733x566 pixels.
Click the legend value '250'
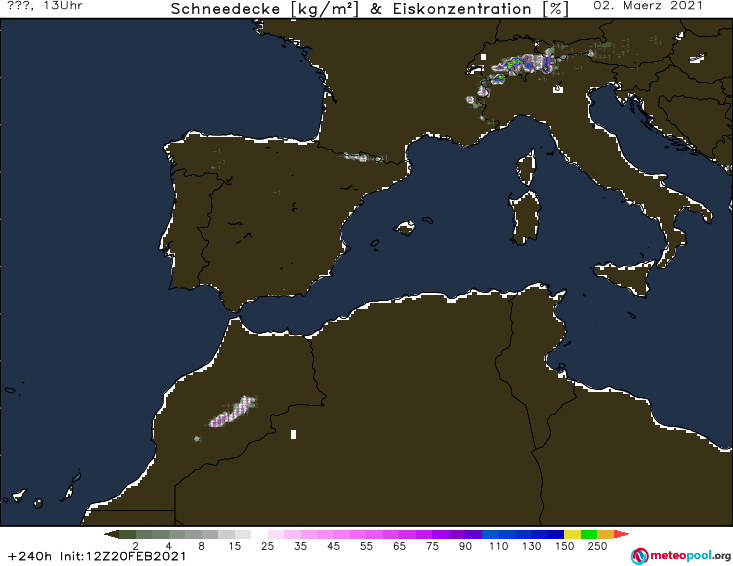[x=597, y=546]
